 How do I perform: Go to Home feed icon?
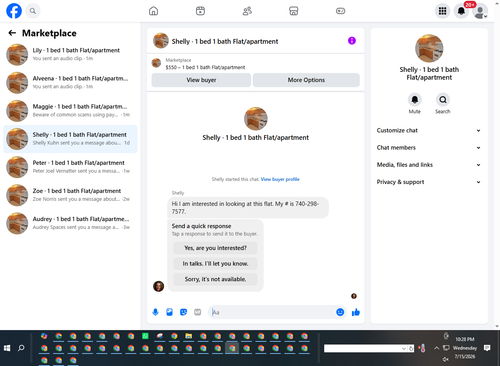pyautogui.click(x=153, y=11)
